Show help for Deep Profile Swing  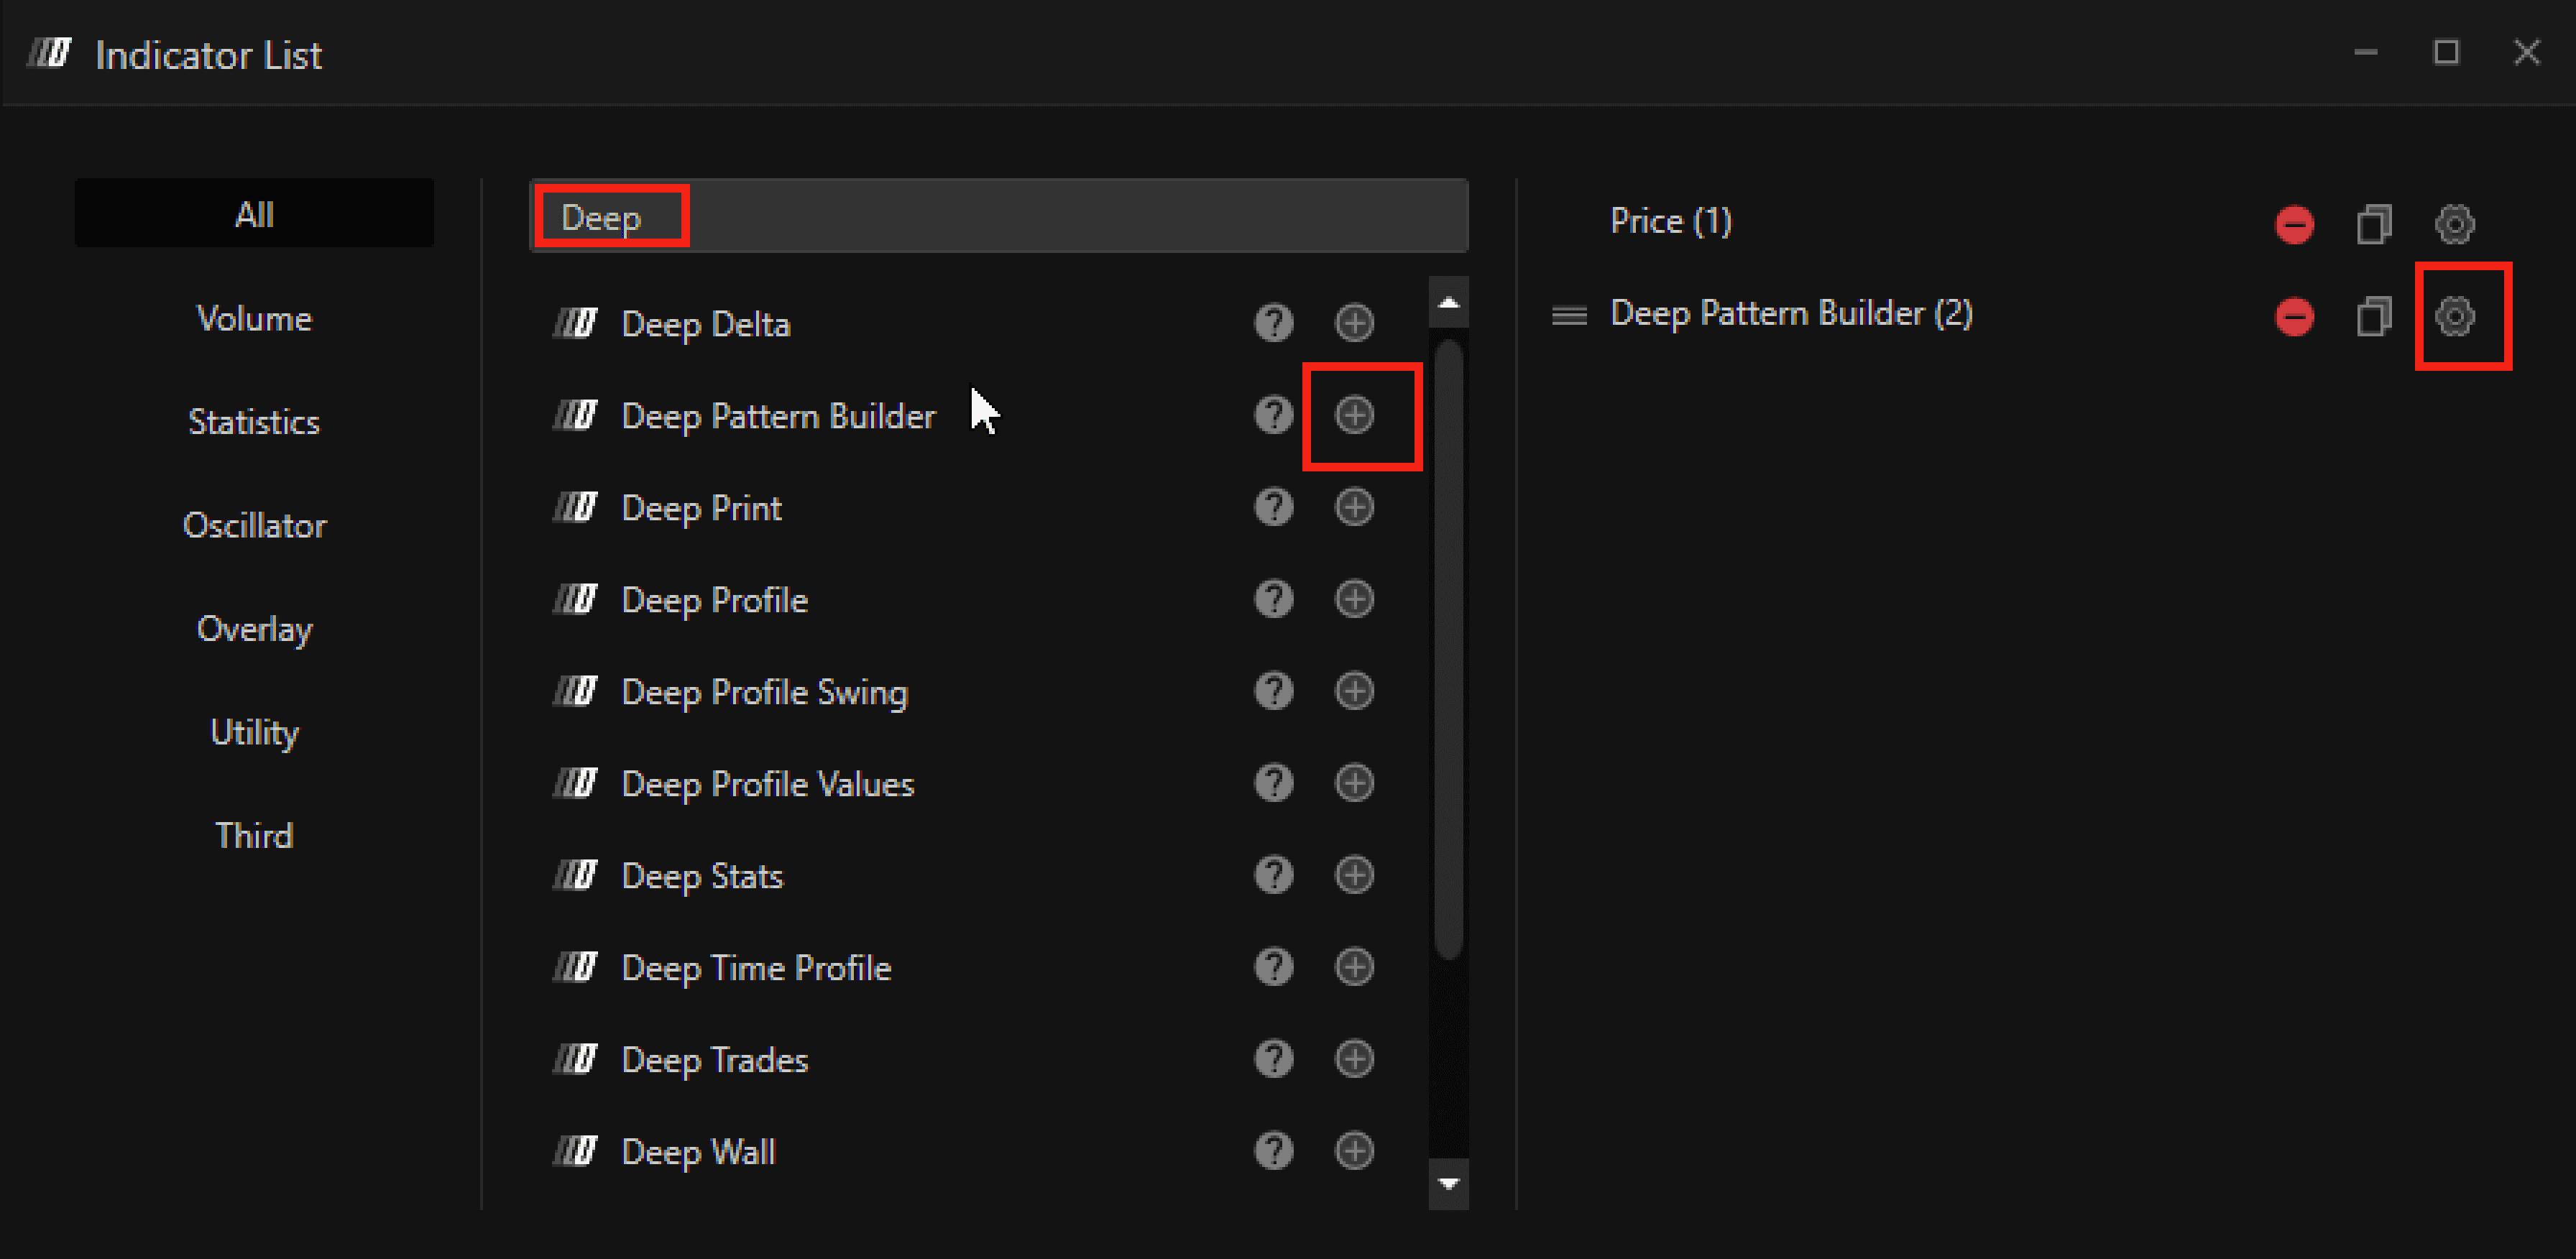click(1273, 691)
